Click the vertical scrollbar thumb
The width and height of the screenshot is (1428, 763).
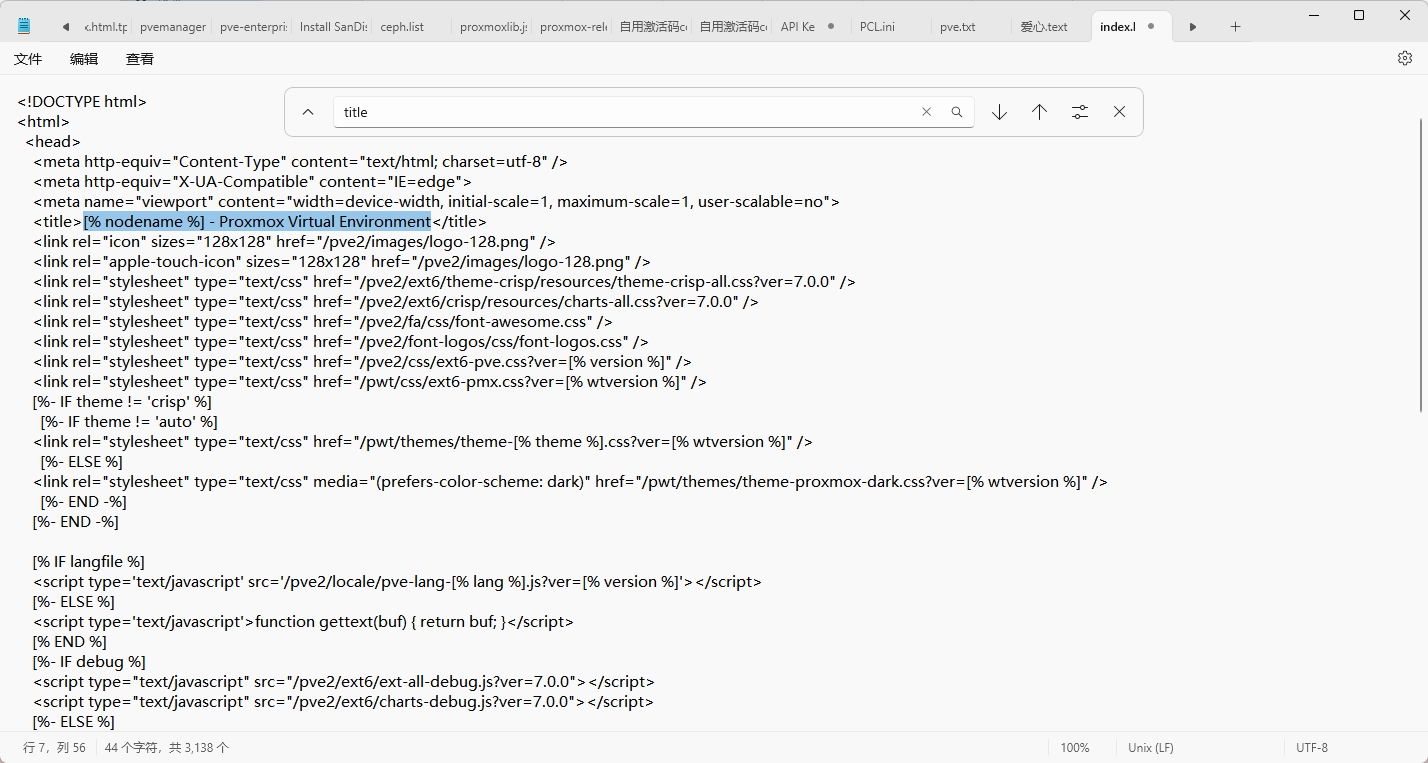tap(1422, 263)
